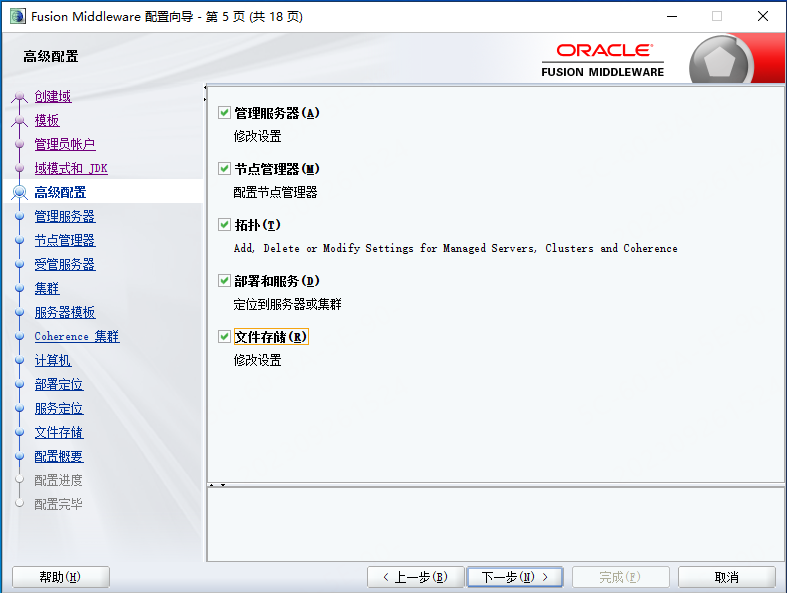Viewport: 787px width, 593px height.
Task: Open the 受管服务器 step
Action: click(x=65, y=264)
